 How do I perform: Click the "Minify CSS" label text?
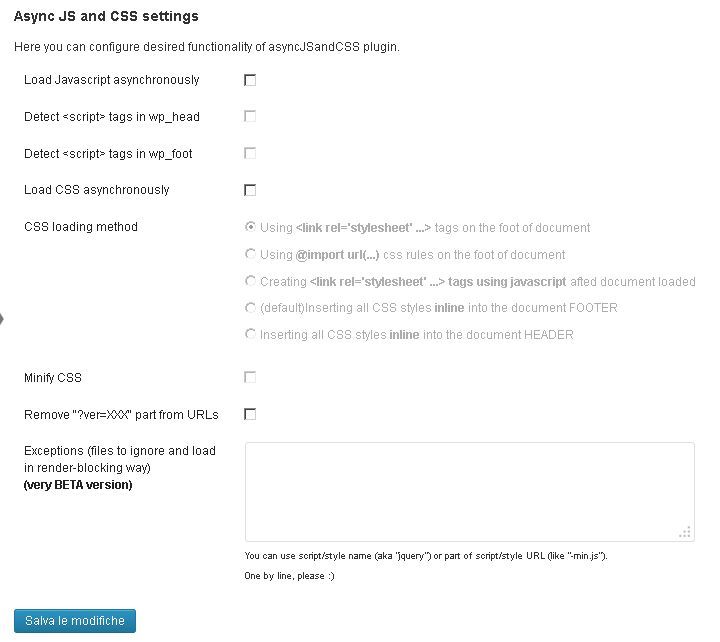[x=53, y=378]
